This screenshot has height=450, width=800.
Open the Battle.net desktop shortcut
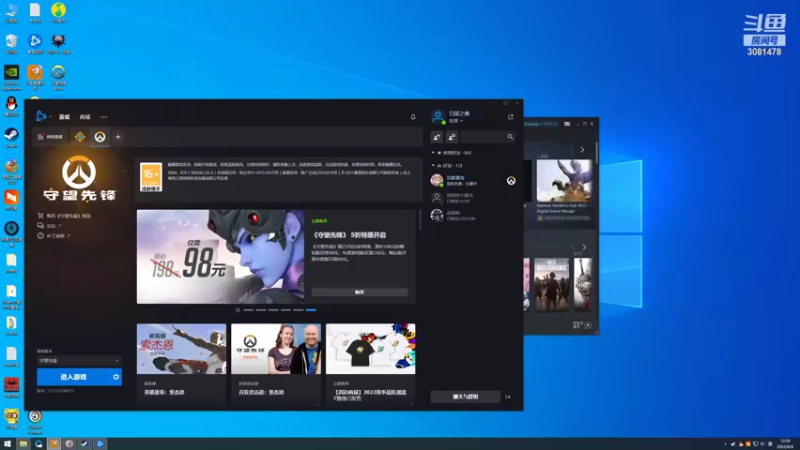point(35,44)
